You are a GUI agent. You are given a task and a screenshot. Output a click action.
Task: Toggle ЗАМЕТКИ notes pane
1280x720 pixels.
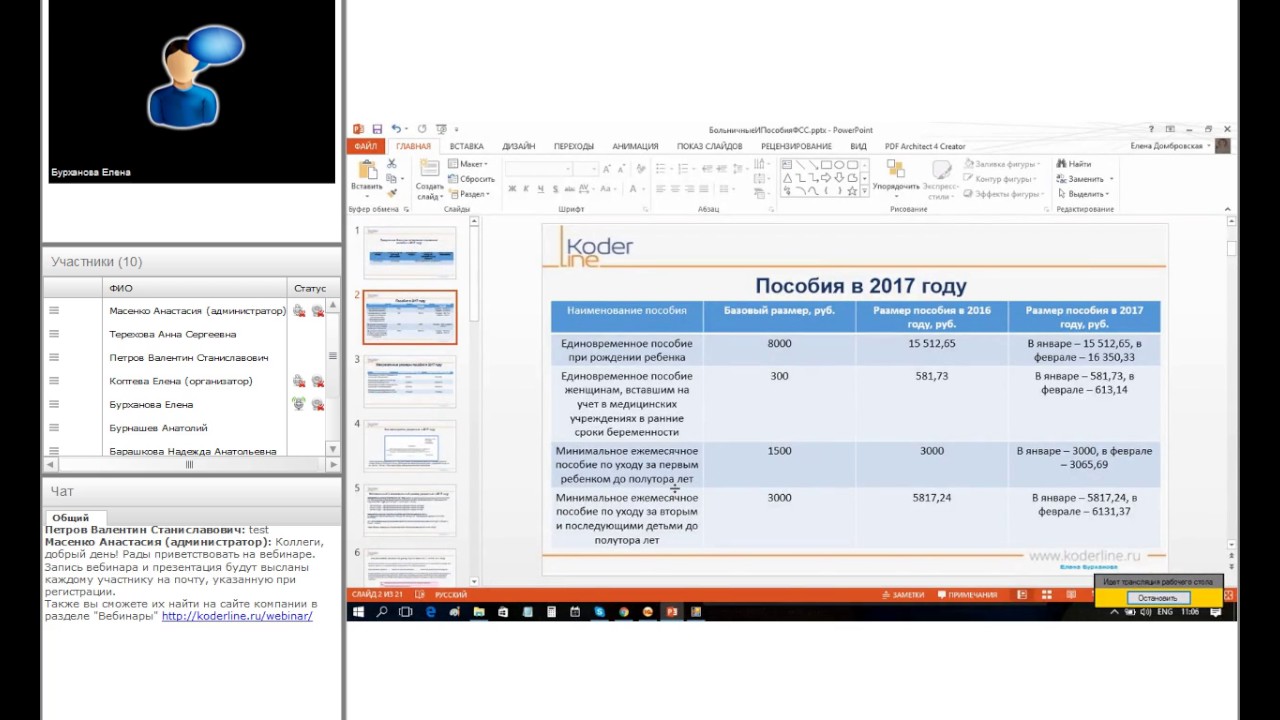point(902,594)
